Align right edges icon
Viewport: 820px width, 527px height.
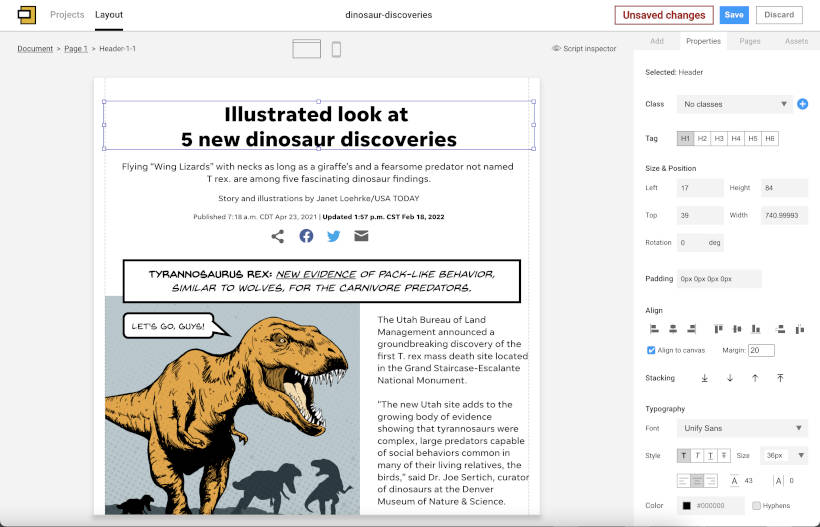tap(691, 329)
